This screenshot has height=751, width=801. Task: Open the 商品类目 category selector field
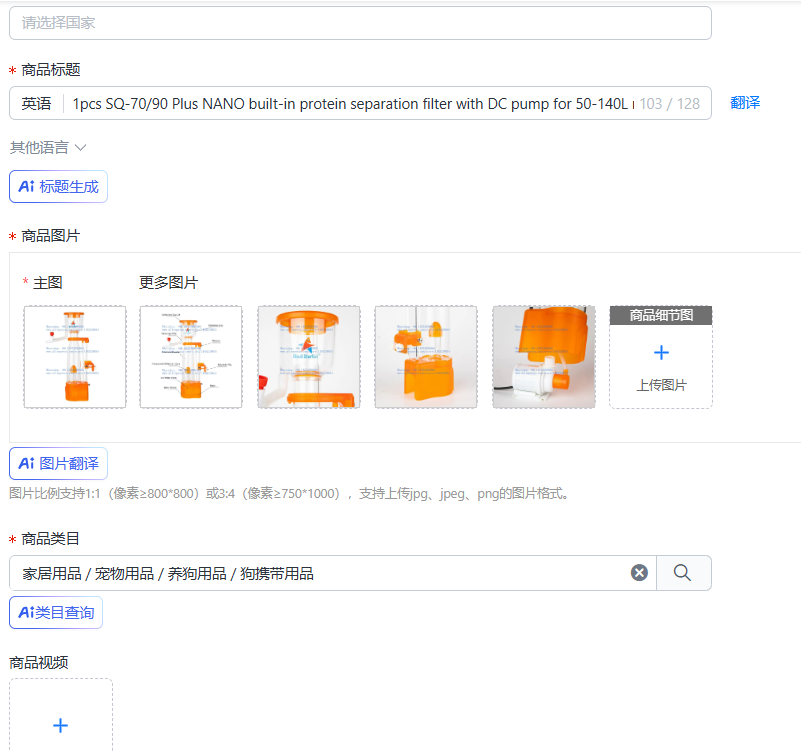(333, 573)
